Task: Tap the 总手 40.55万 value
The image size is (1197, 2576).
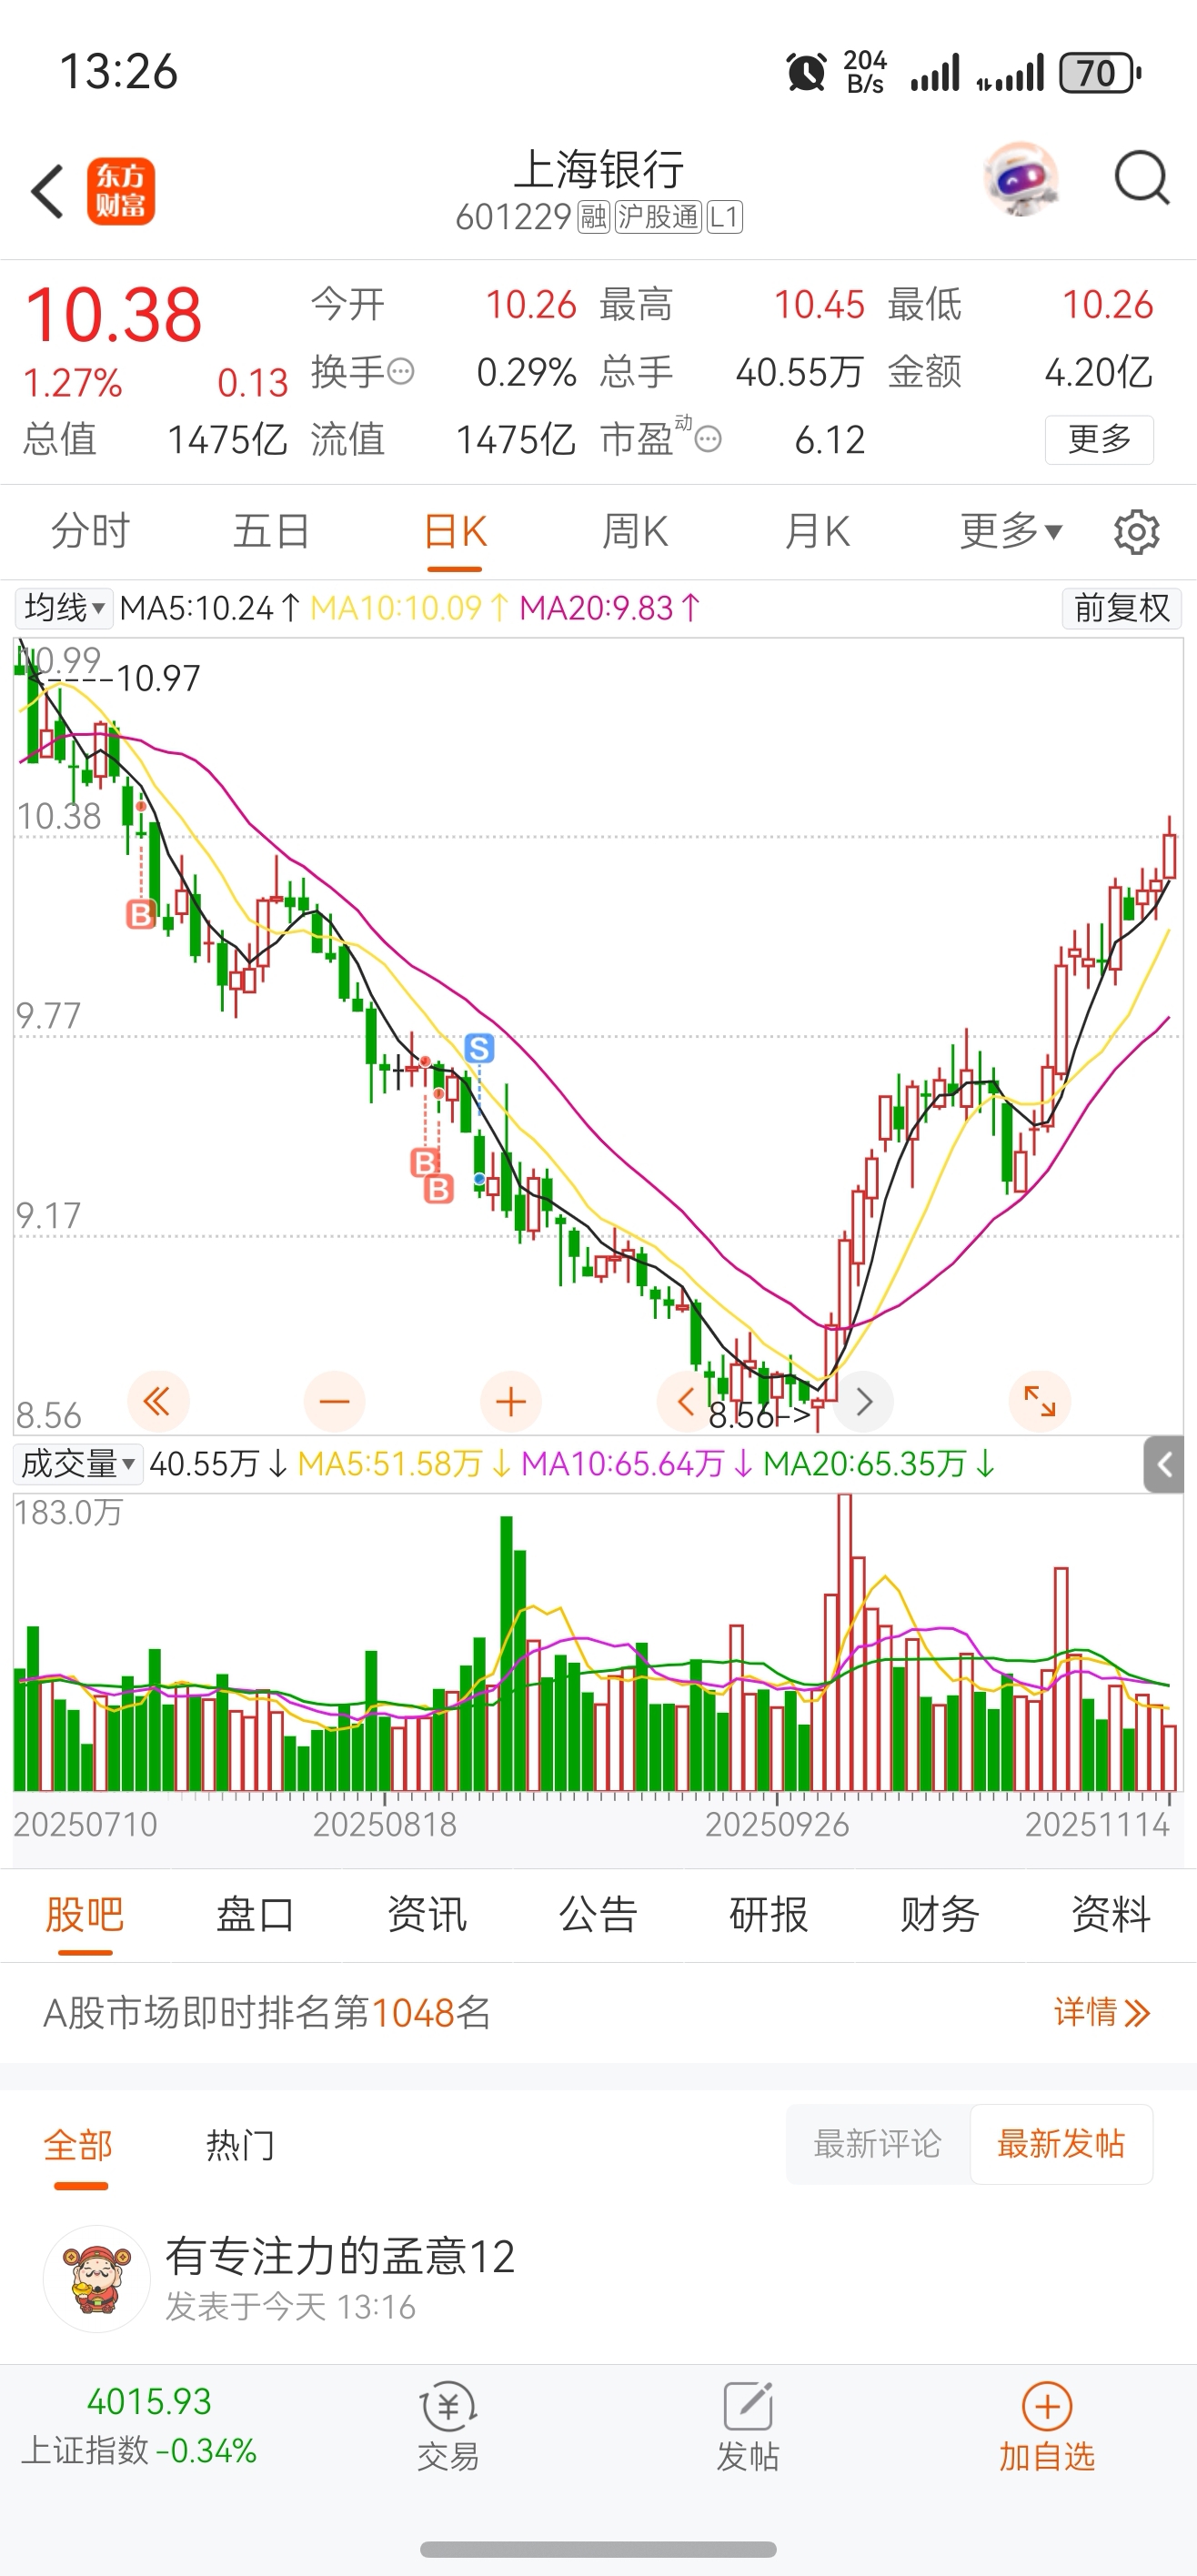Action: tap(799, 372)
